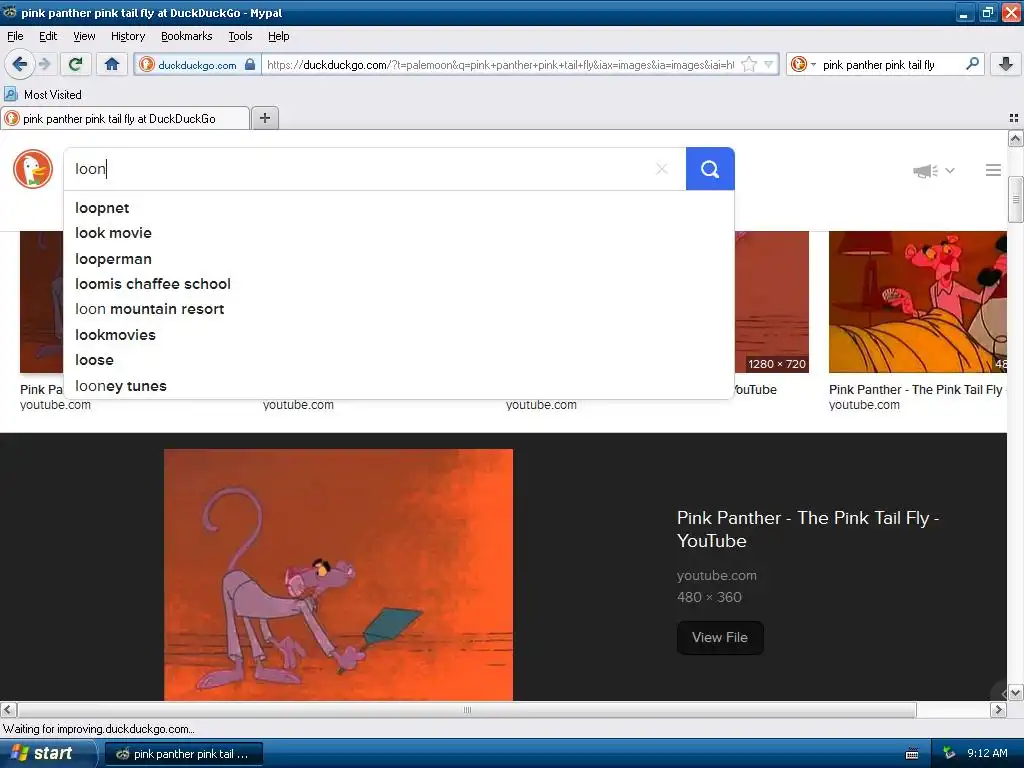Open the search engine selector dropdown
The image size is (1024, 768).
(803, 65)
